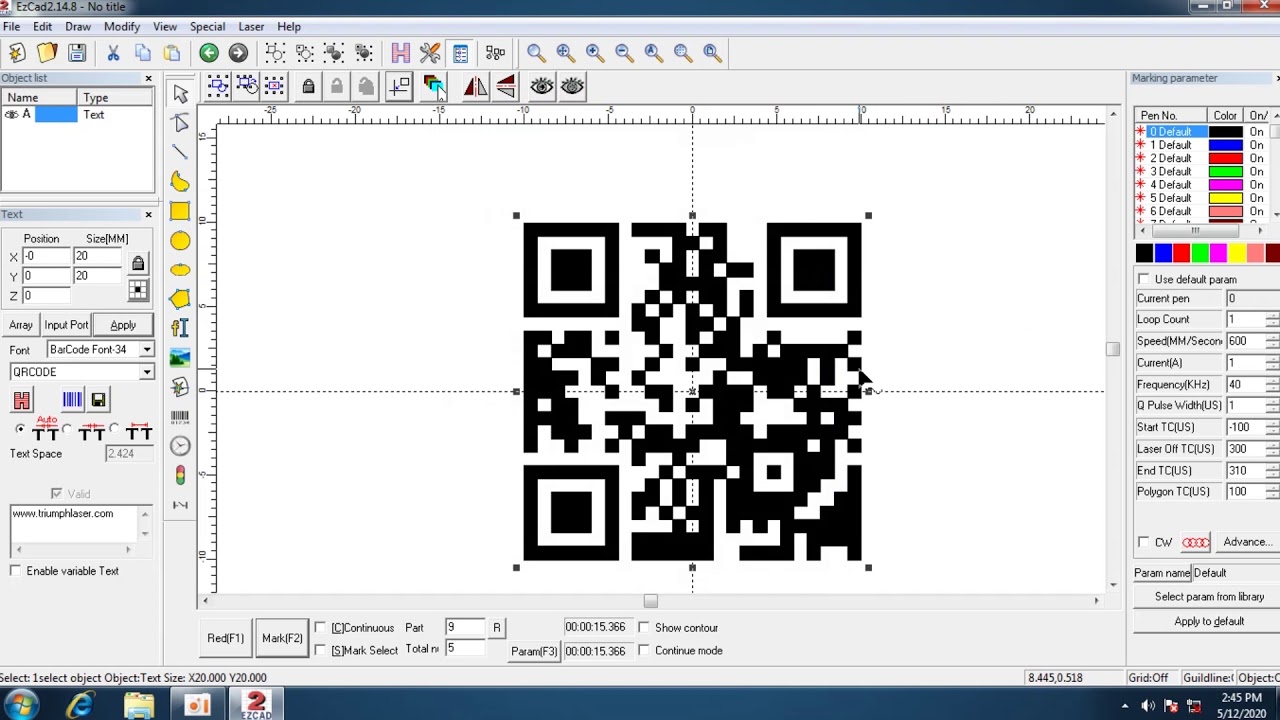Select the Node edit tool
1280x720 pixels.
[x=180, y=122]
